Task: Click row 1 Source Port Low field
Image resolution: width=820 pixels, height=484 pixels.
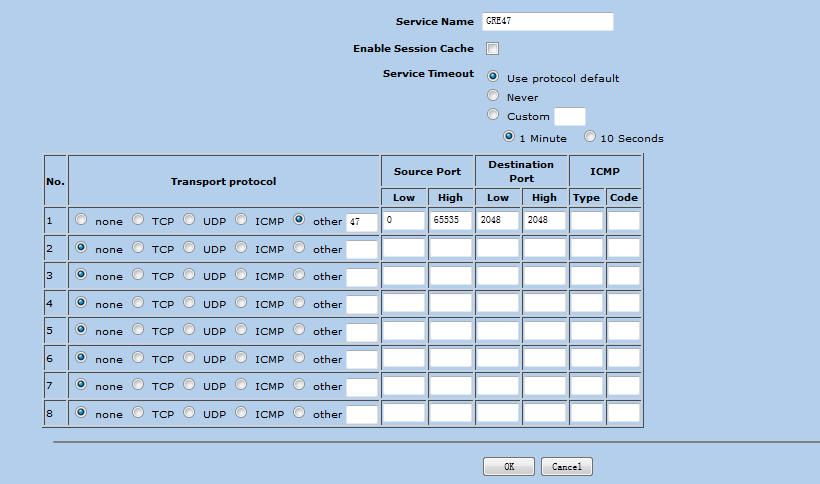Action: tap(404, 220)
